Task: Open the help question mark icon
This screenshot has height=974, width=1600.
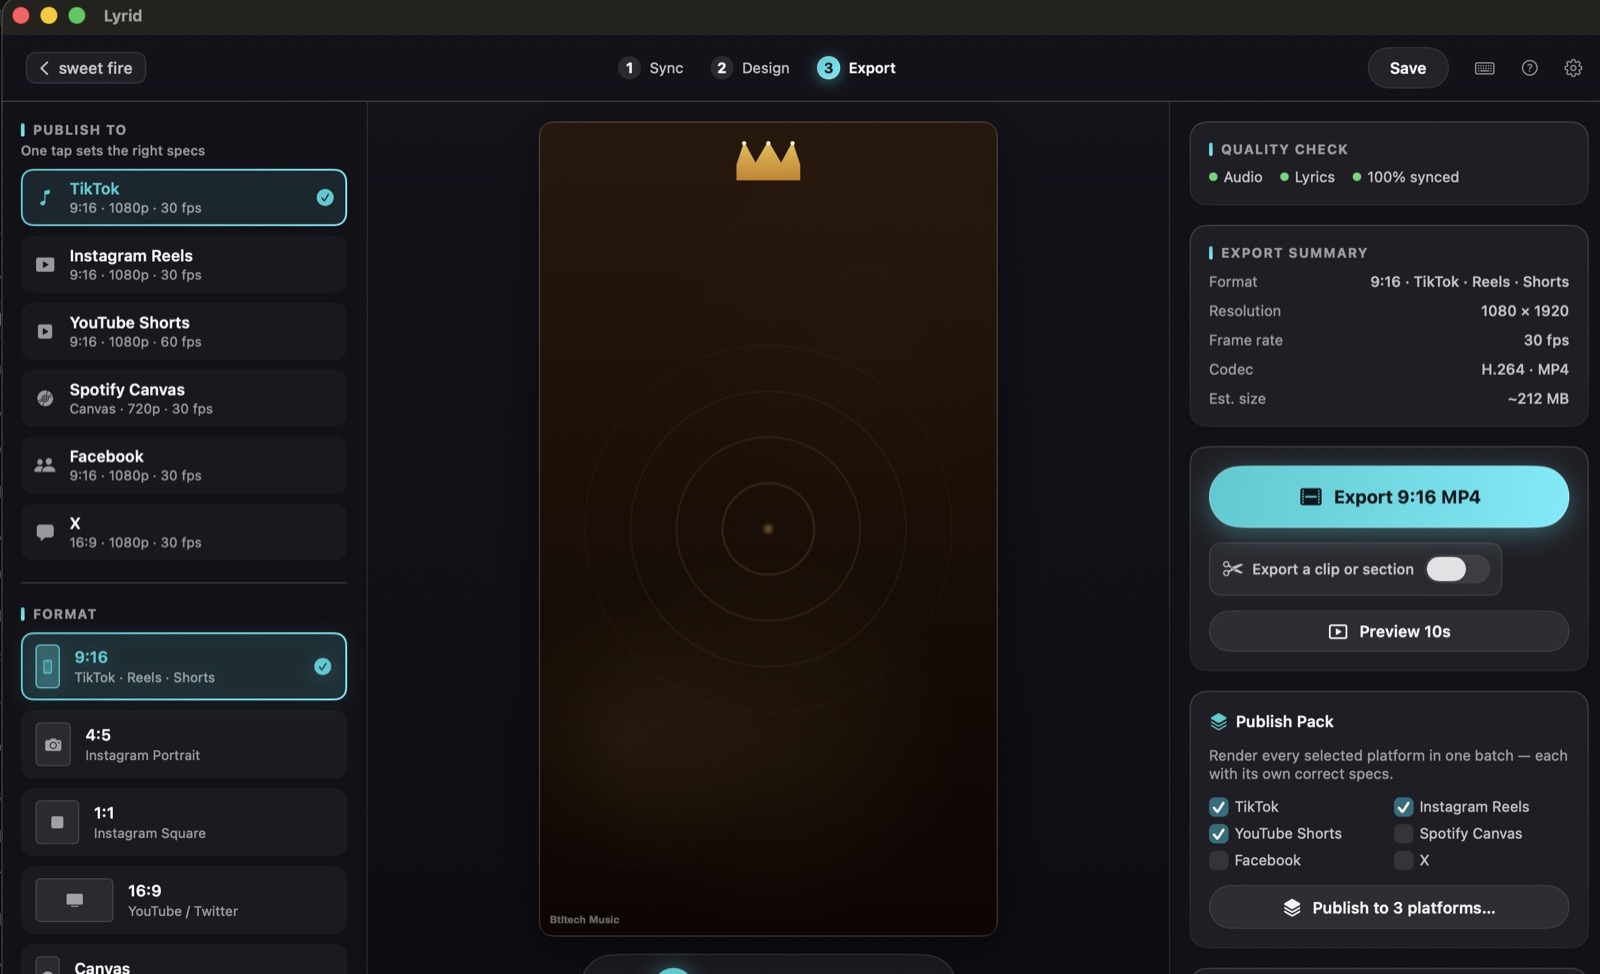Action: pos(1529,68)
